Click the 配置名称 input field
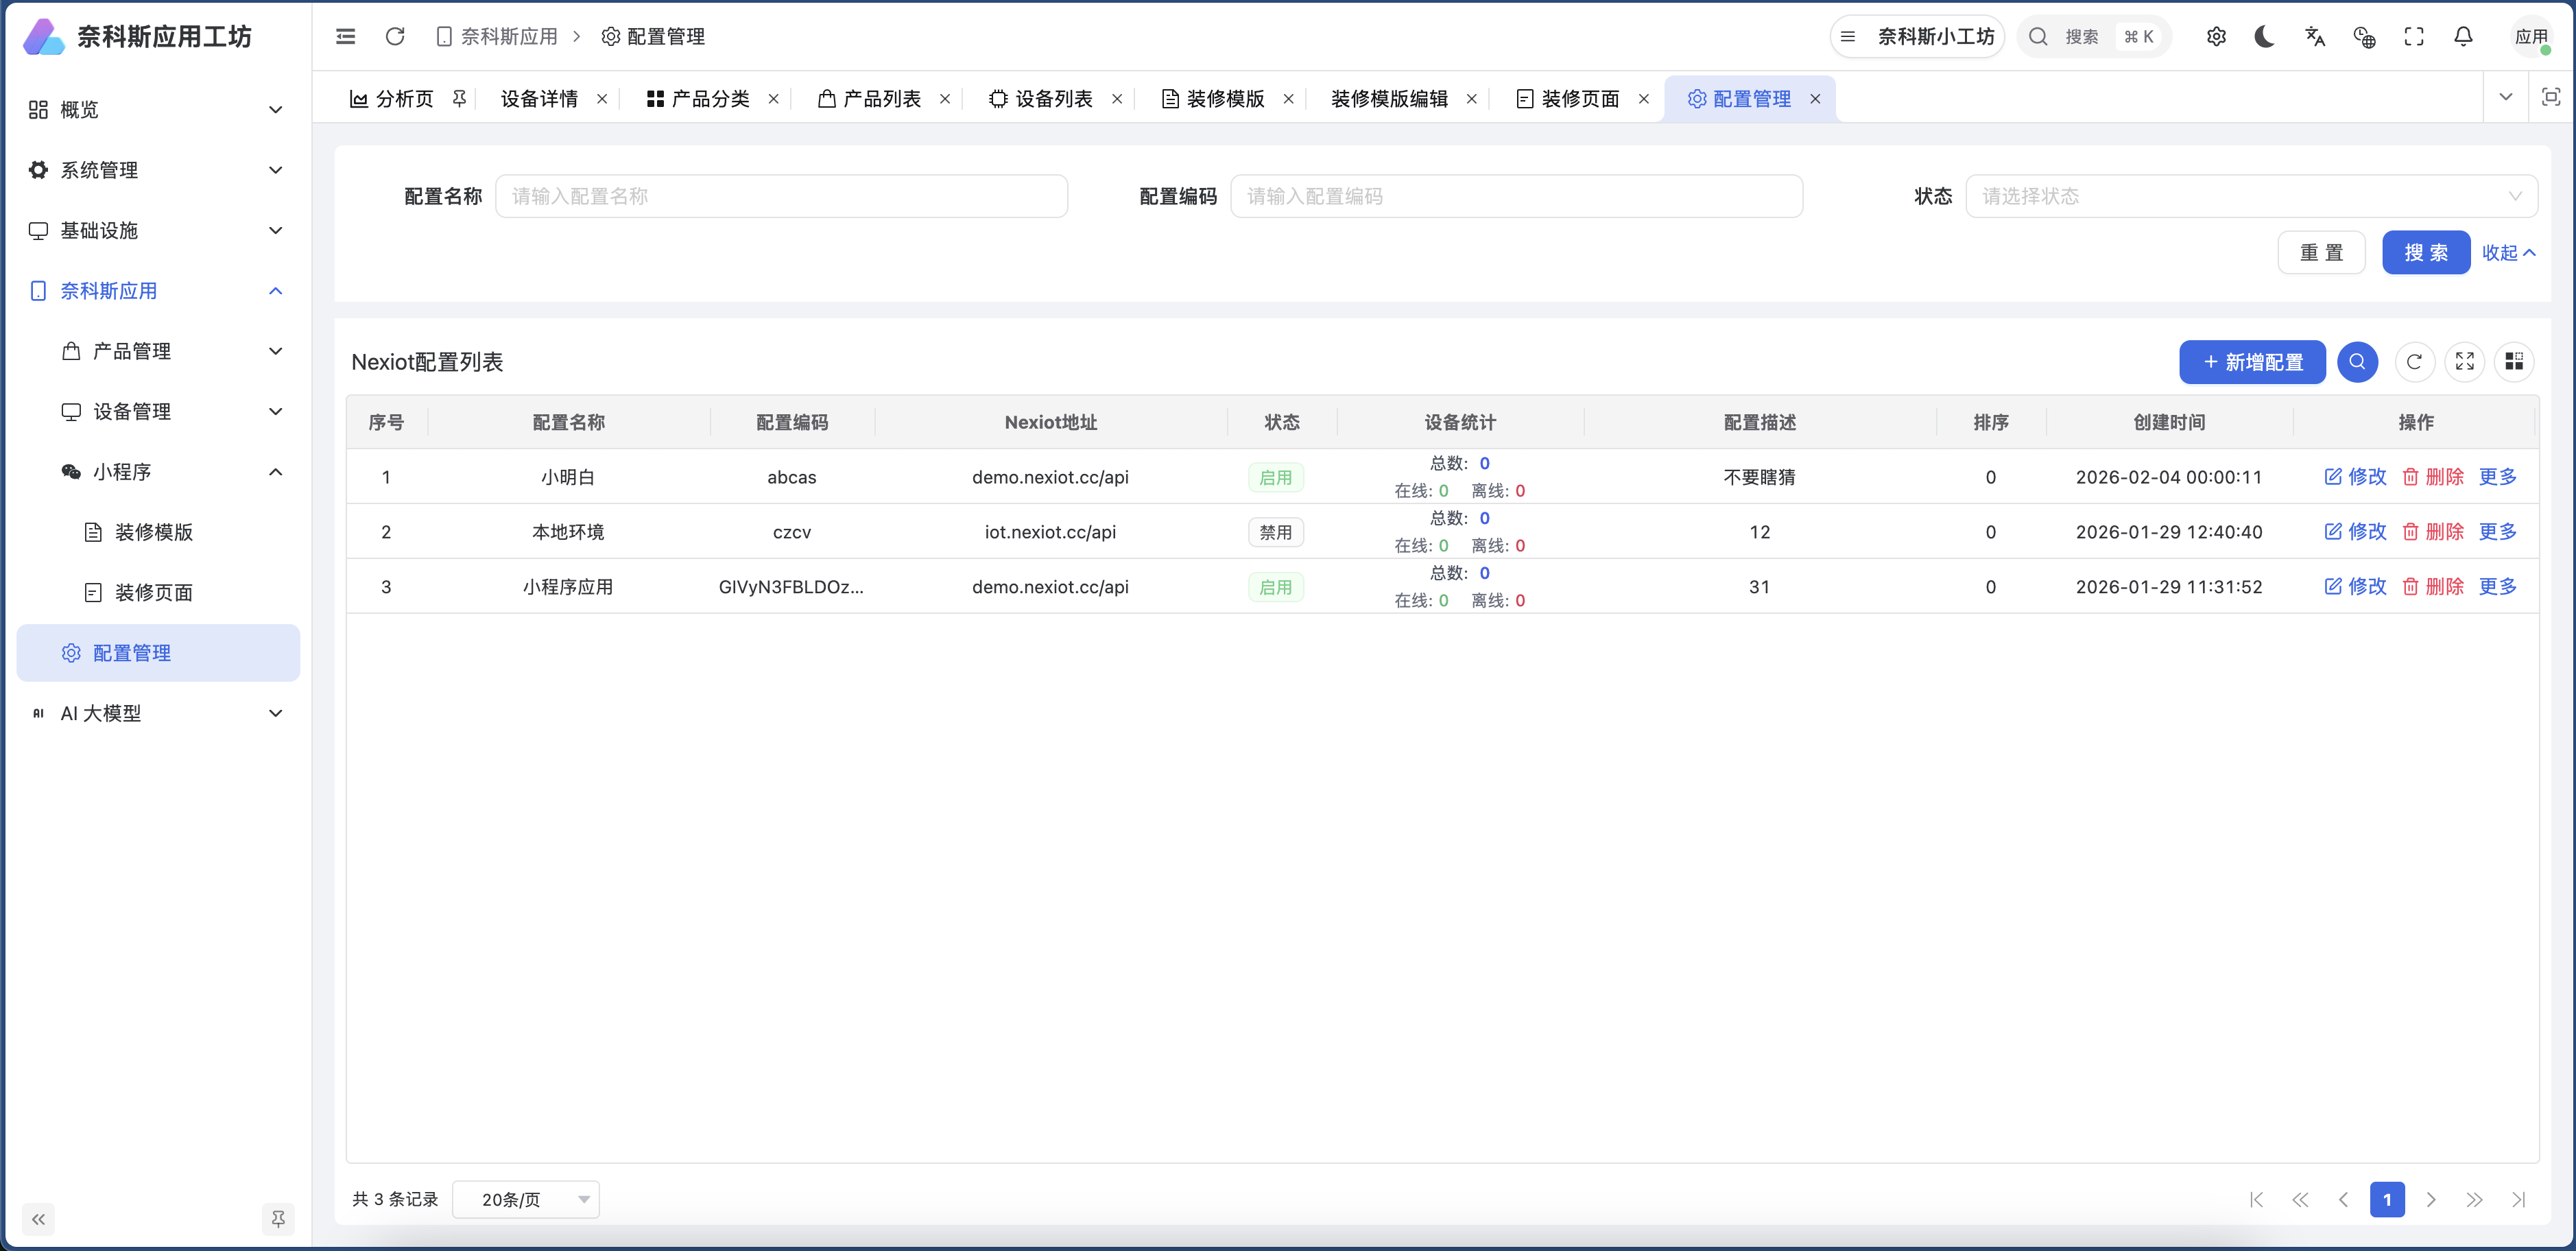Image resolution: width=2576 pixels, height=1251 pixels. tap(781, 196)
